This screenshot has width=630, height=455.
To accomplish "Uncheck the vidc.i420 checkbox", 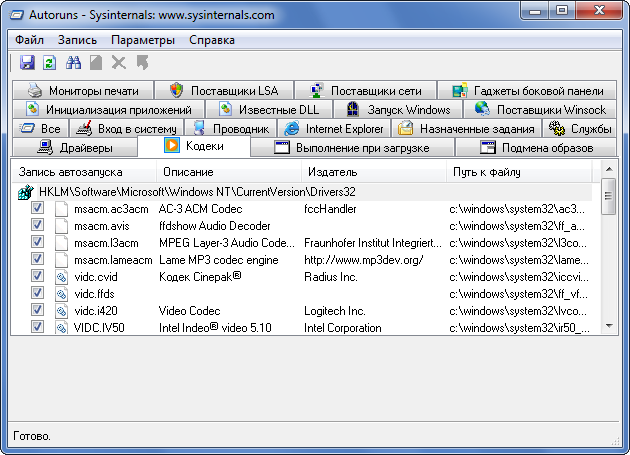I will point(37,309).
